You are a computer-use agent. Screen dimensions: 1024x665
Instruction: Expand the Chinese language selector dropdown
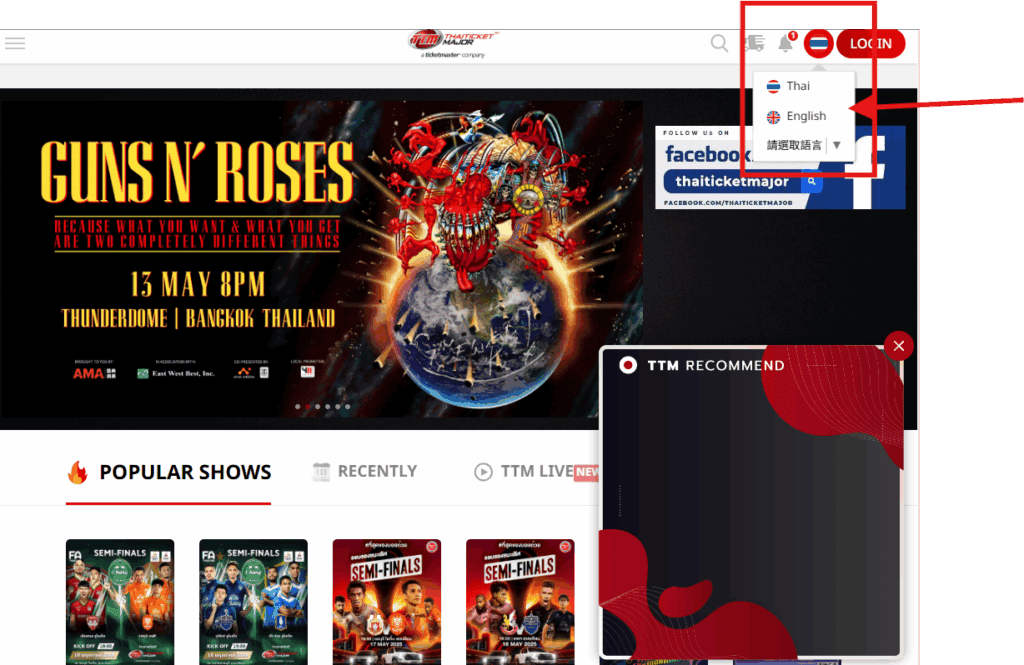pyautogui.click(x=837, y=145)
